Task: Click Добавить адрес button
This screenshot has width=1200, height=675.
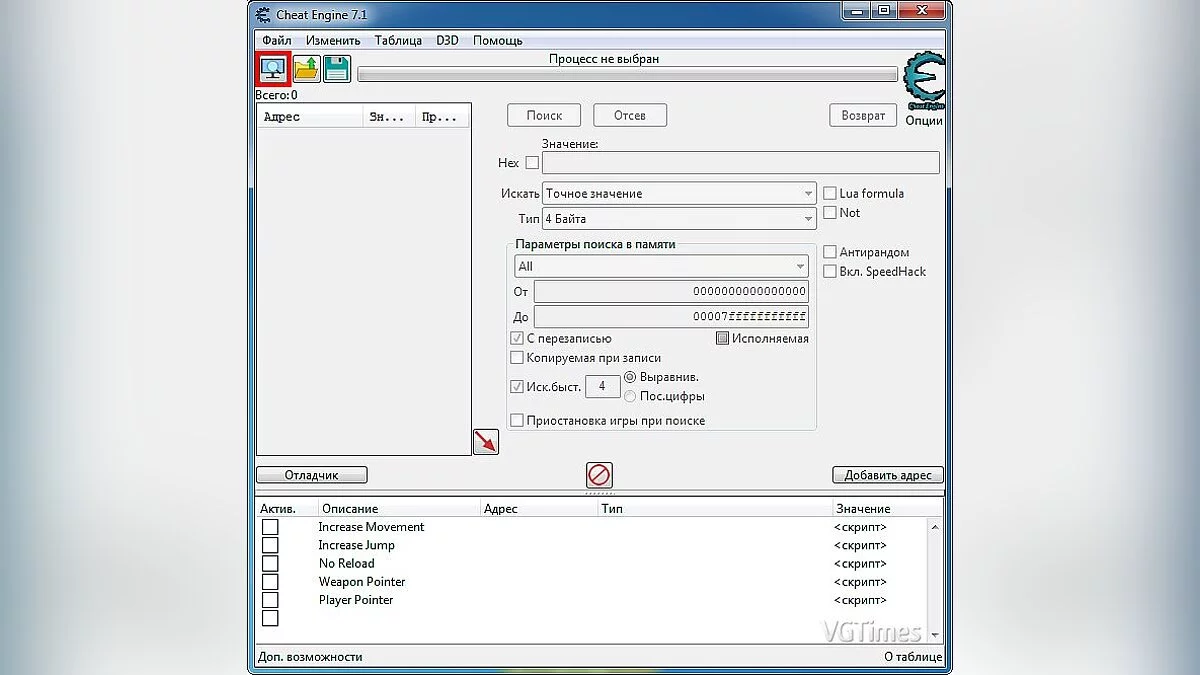Action: tap(888, 475)
